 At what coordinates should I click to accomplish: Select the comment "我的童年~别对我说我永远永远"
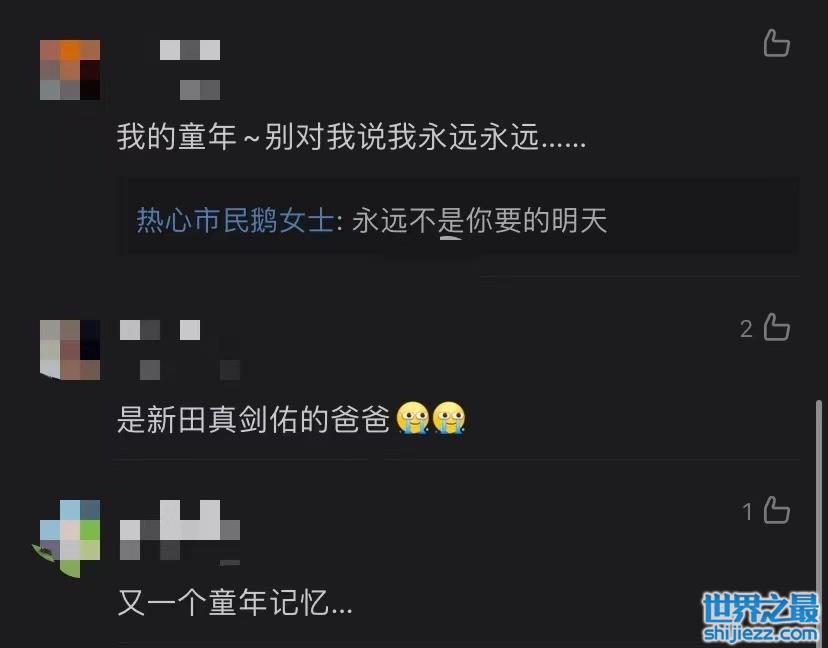point(352,137)
